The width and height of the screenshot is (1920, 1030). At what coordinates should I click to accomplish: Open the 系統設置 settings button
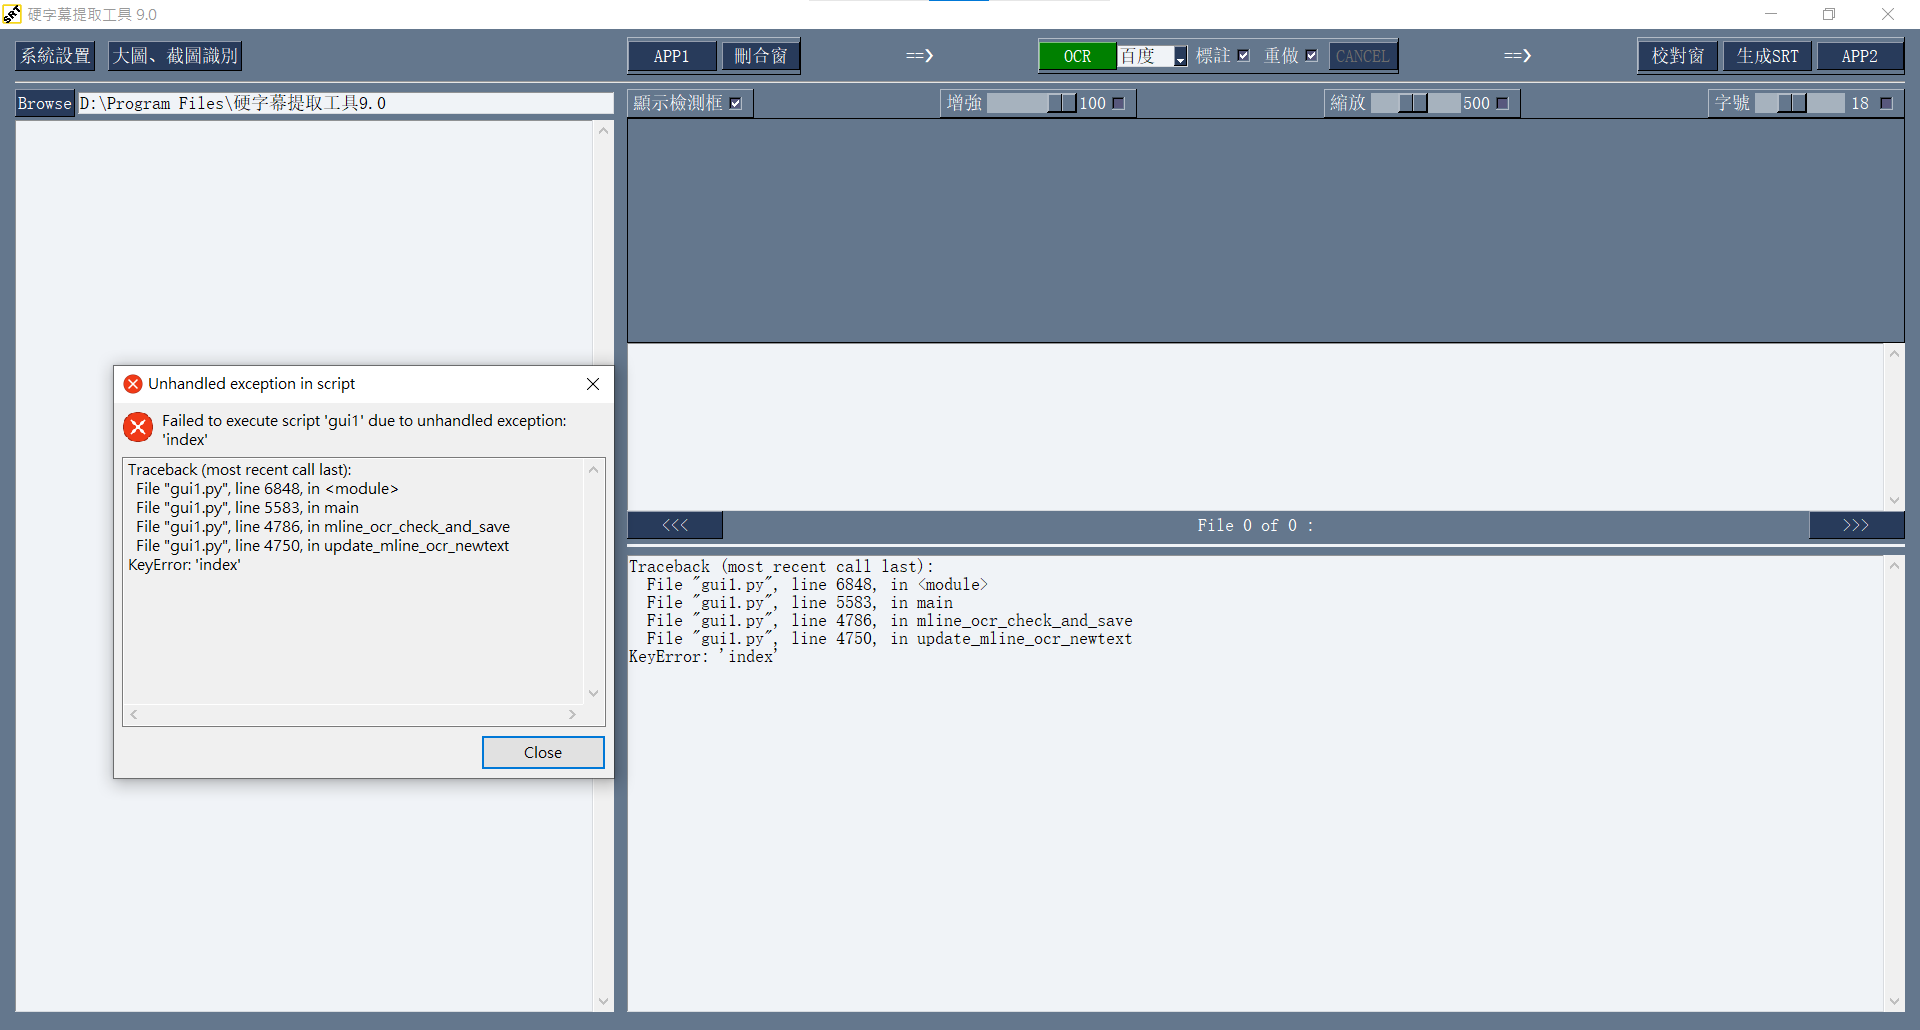coord(56,56)
